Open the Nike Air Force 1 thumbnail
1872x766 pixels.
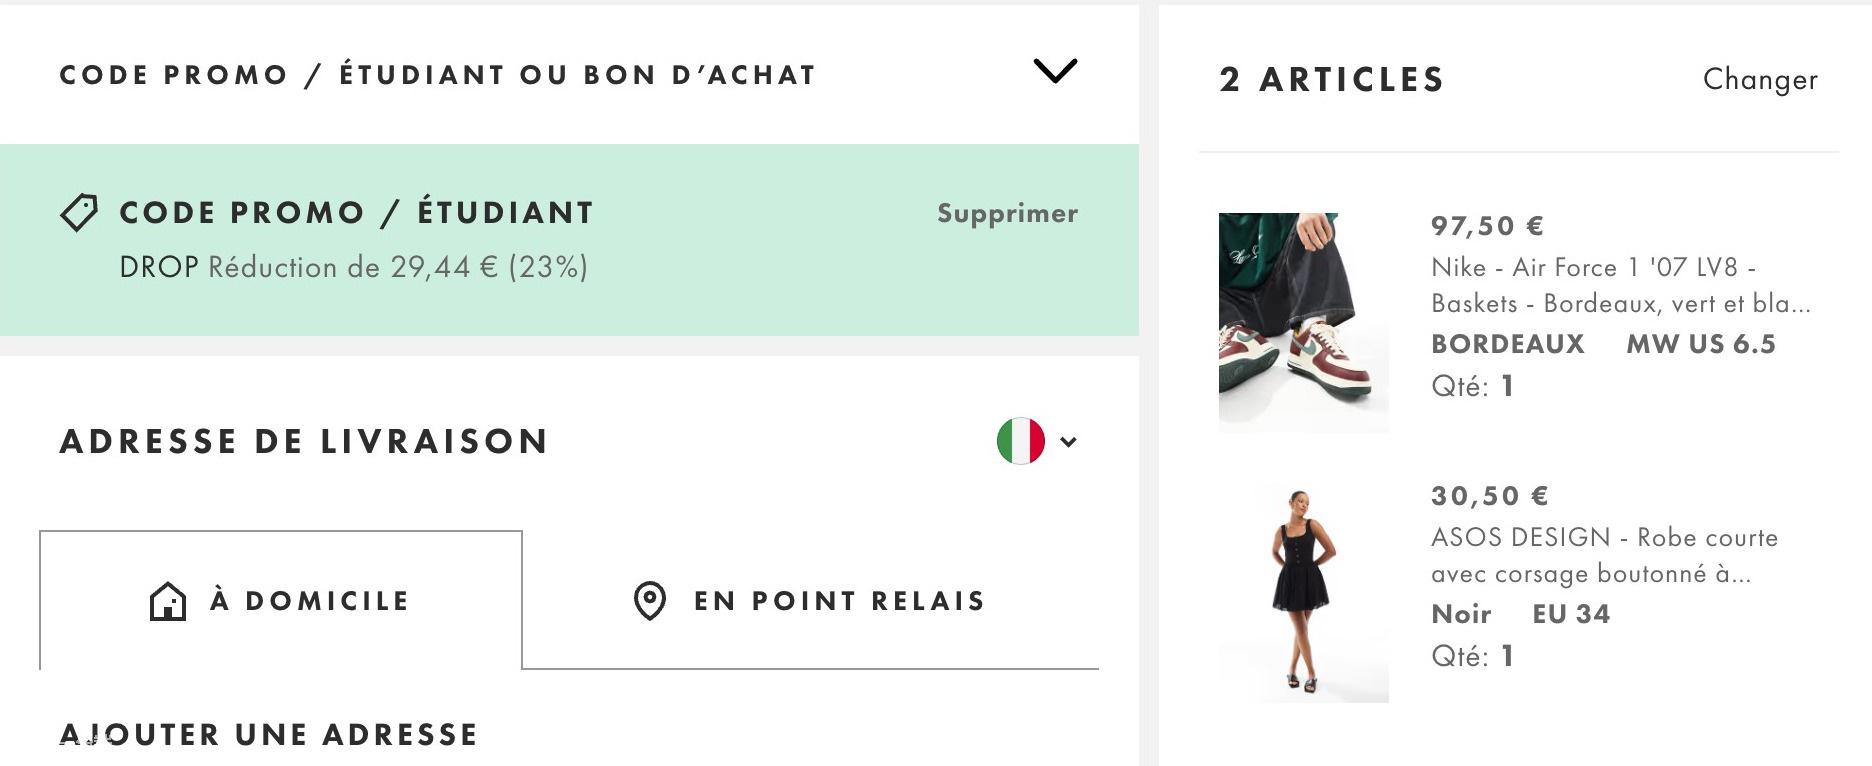(1304, 322)
